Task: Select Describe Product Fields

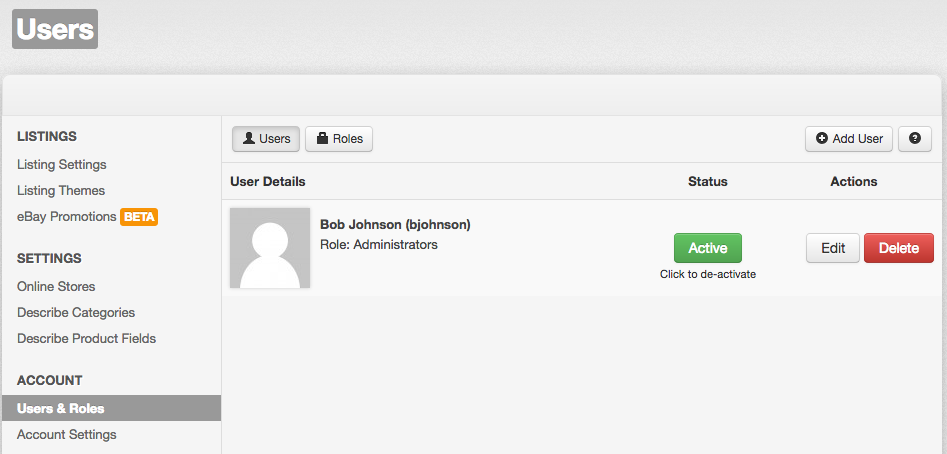Action: (87, 338)
